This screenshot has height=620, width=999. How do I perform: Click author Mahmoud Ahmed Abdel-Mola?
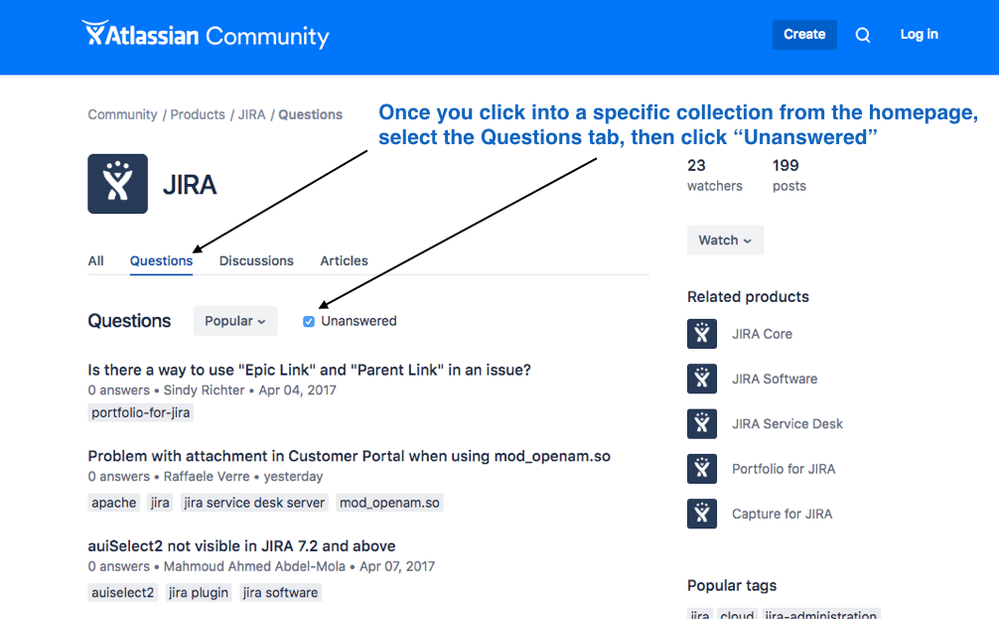(x=254, y=566)
